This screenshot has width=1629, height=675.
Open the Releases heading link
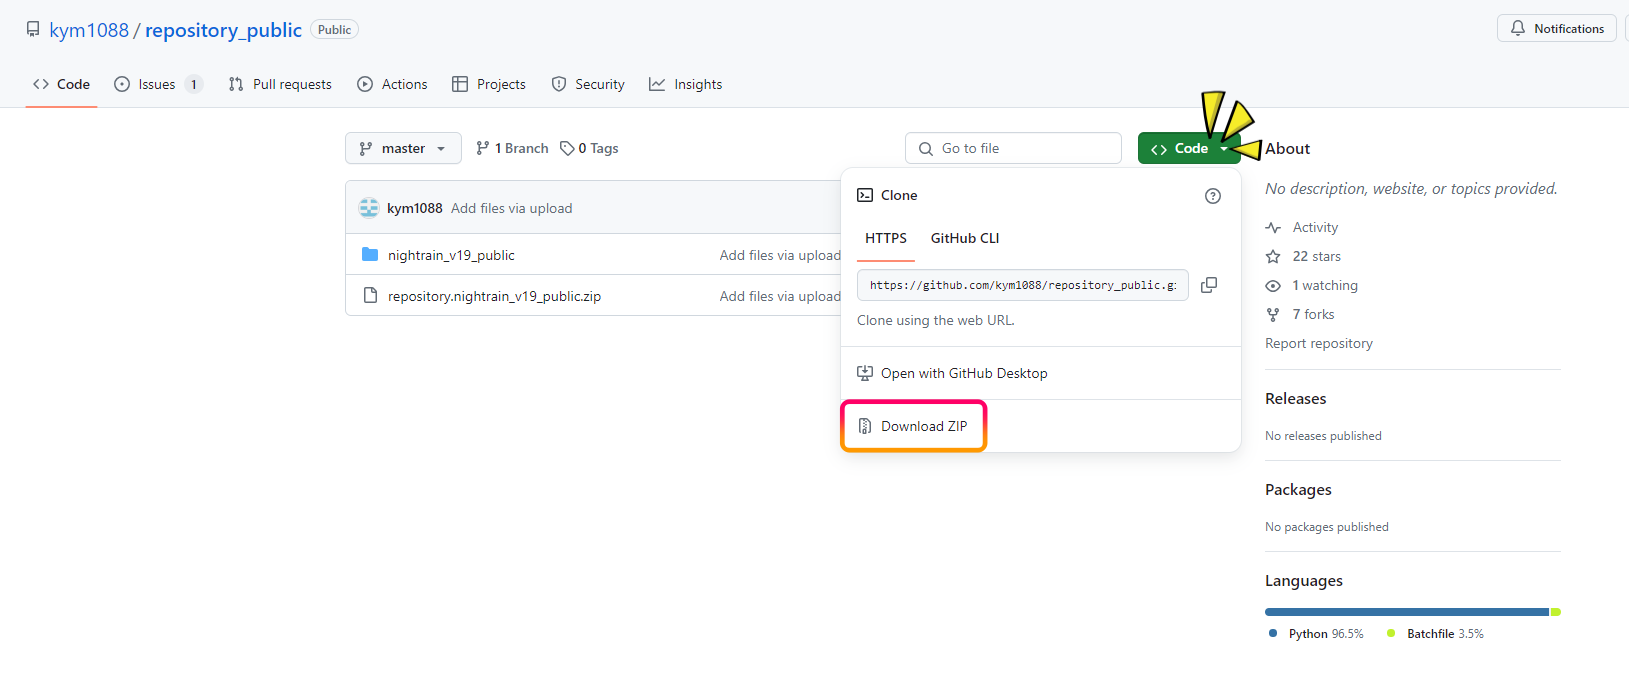coord(1296,398)
